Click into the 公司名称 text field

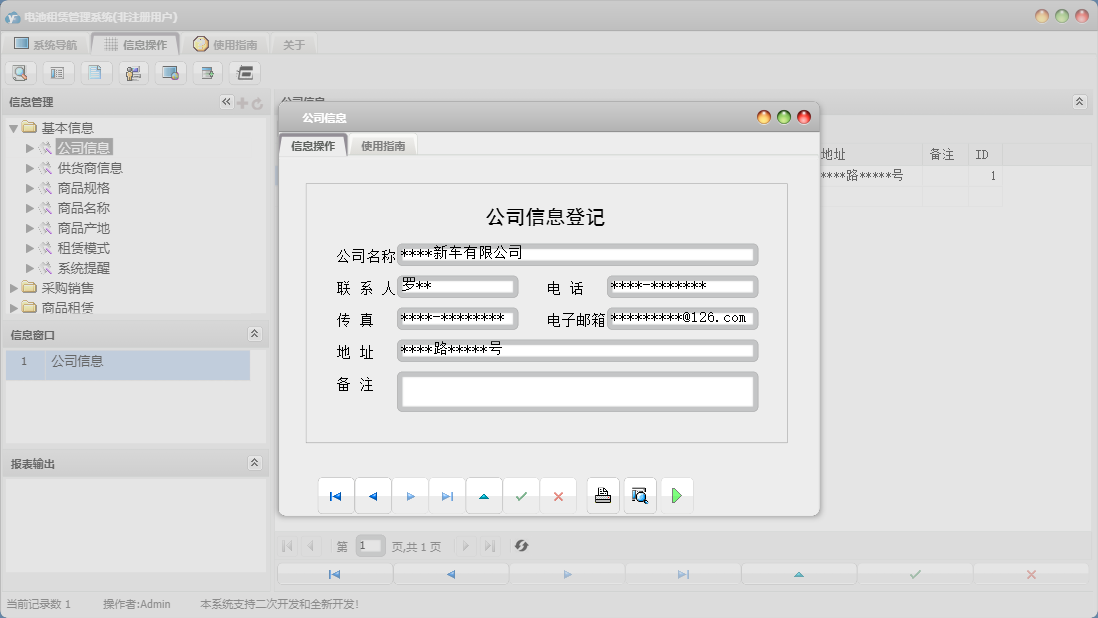click(x=576, y=255)
